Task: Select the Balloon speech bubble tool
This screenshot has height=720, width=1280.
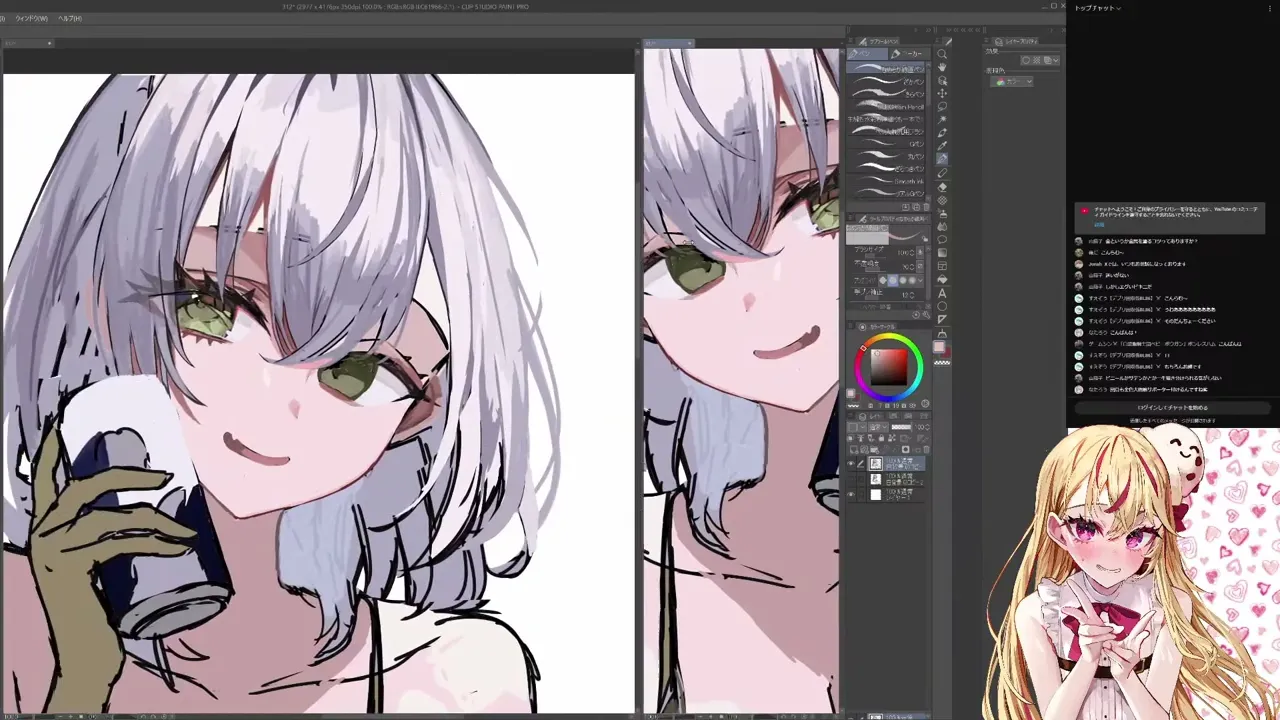Action: pos(942,239)
